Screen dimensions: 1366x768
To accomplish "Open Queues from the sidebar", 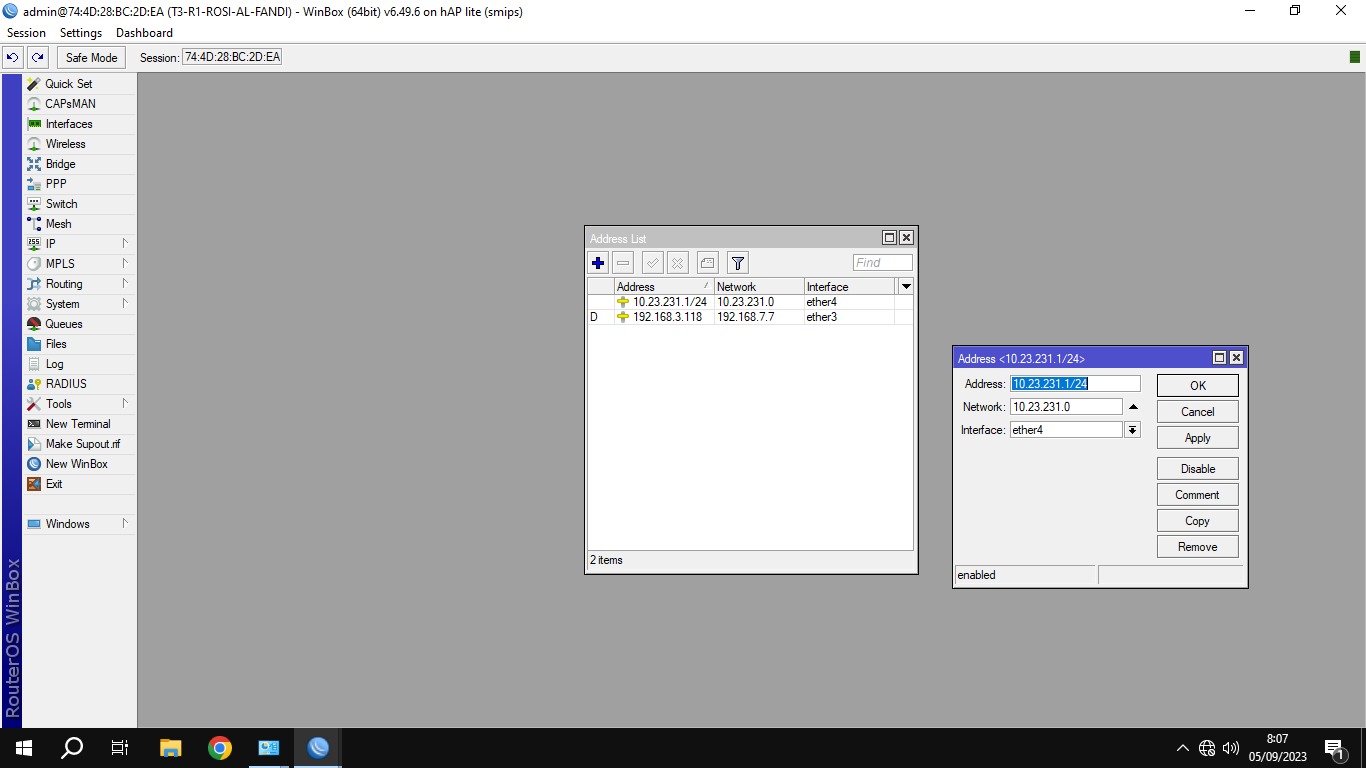I will click(79, 324).
